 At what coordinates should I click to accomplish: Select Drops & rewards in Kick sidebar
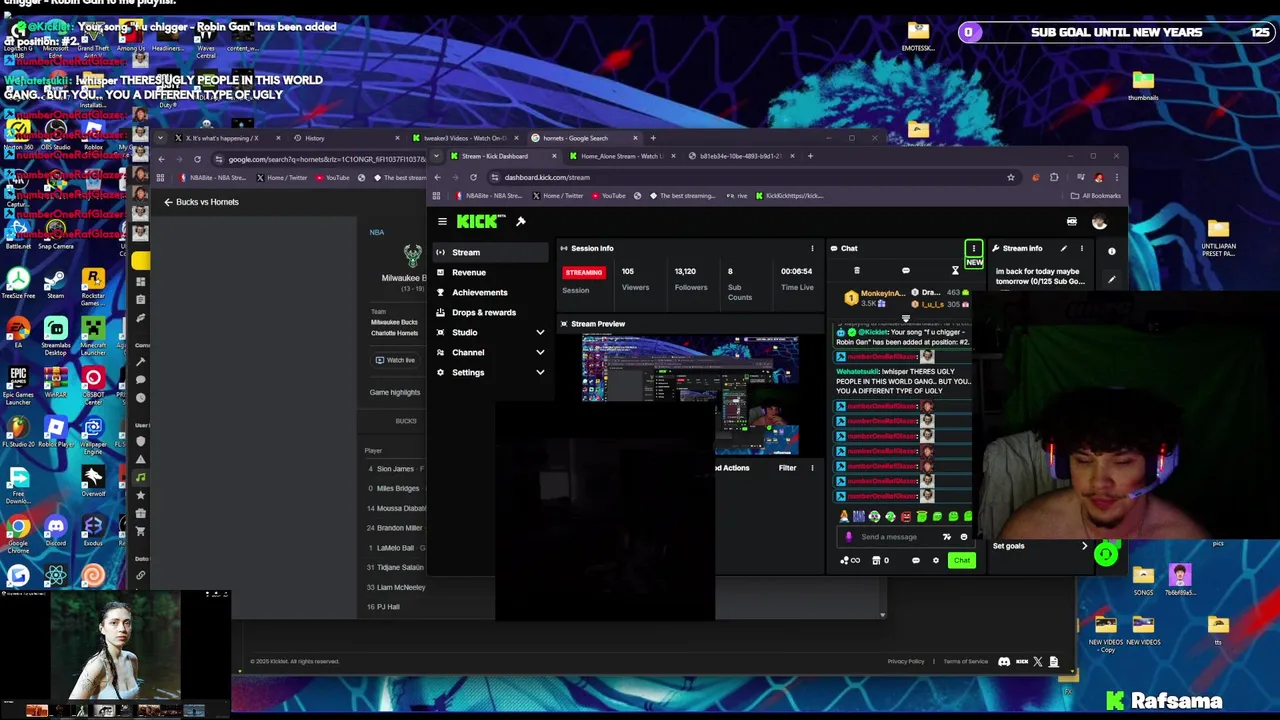[x=491, y=312]
